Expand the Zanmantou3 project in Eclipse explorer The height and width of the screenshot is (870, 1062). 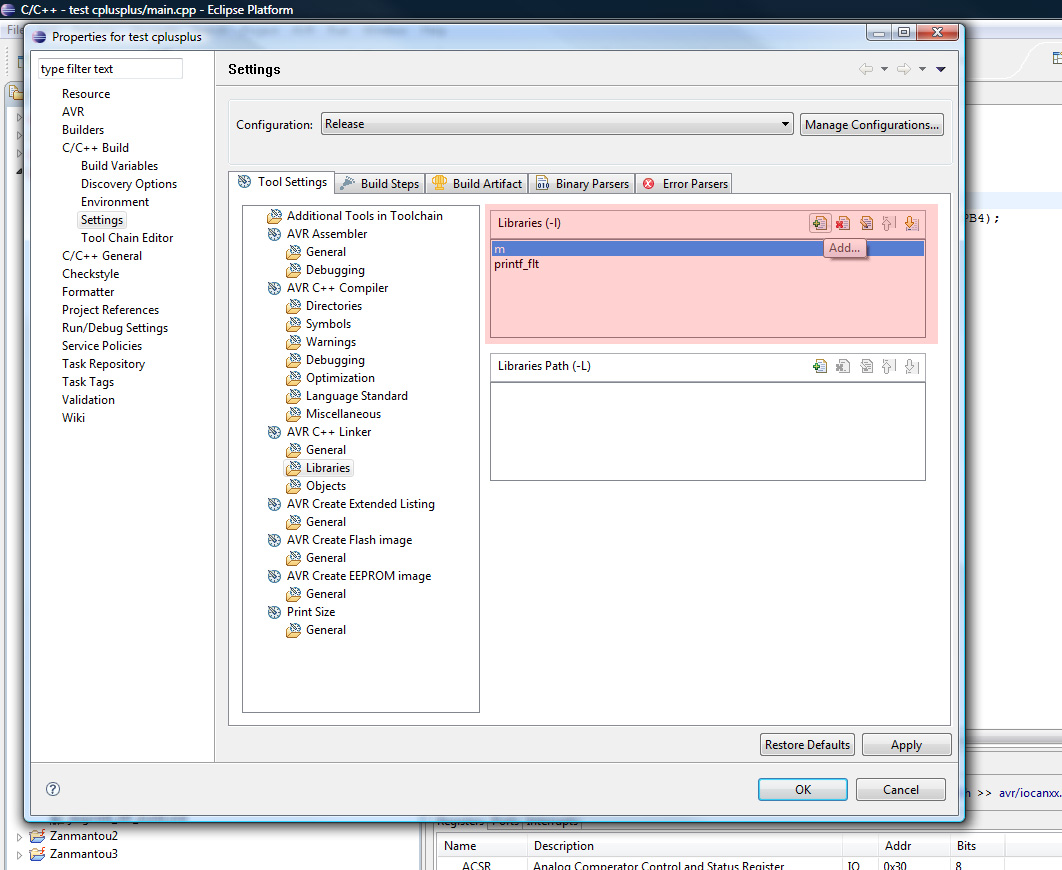pos(19,855)
